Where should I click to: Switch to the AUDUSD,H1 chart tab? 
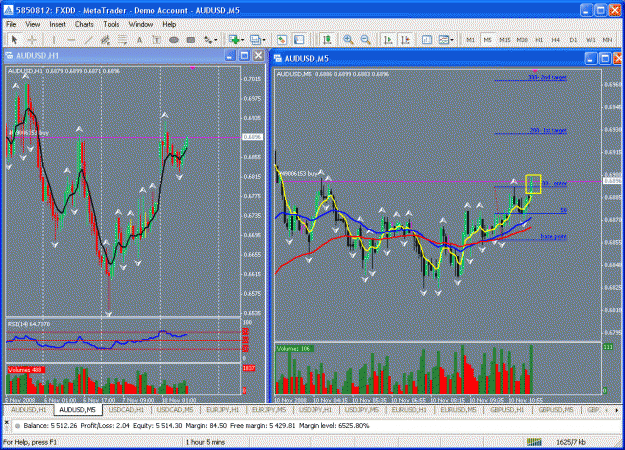pyautogui.click(x=29, y=409)
